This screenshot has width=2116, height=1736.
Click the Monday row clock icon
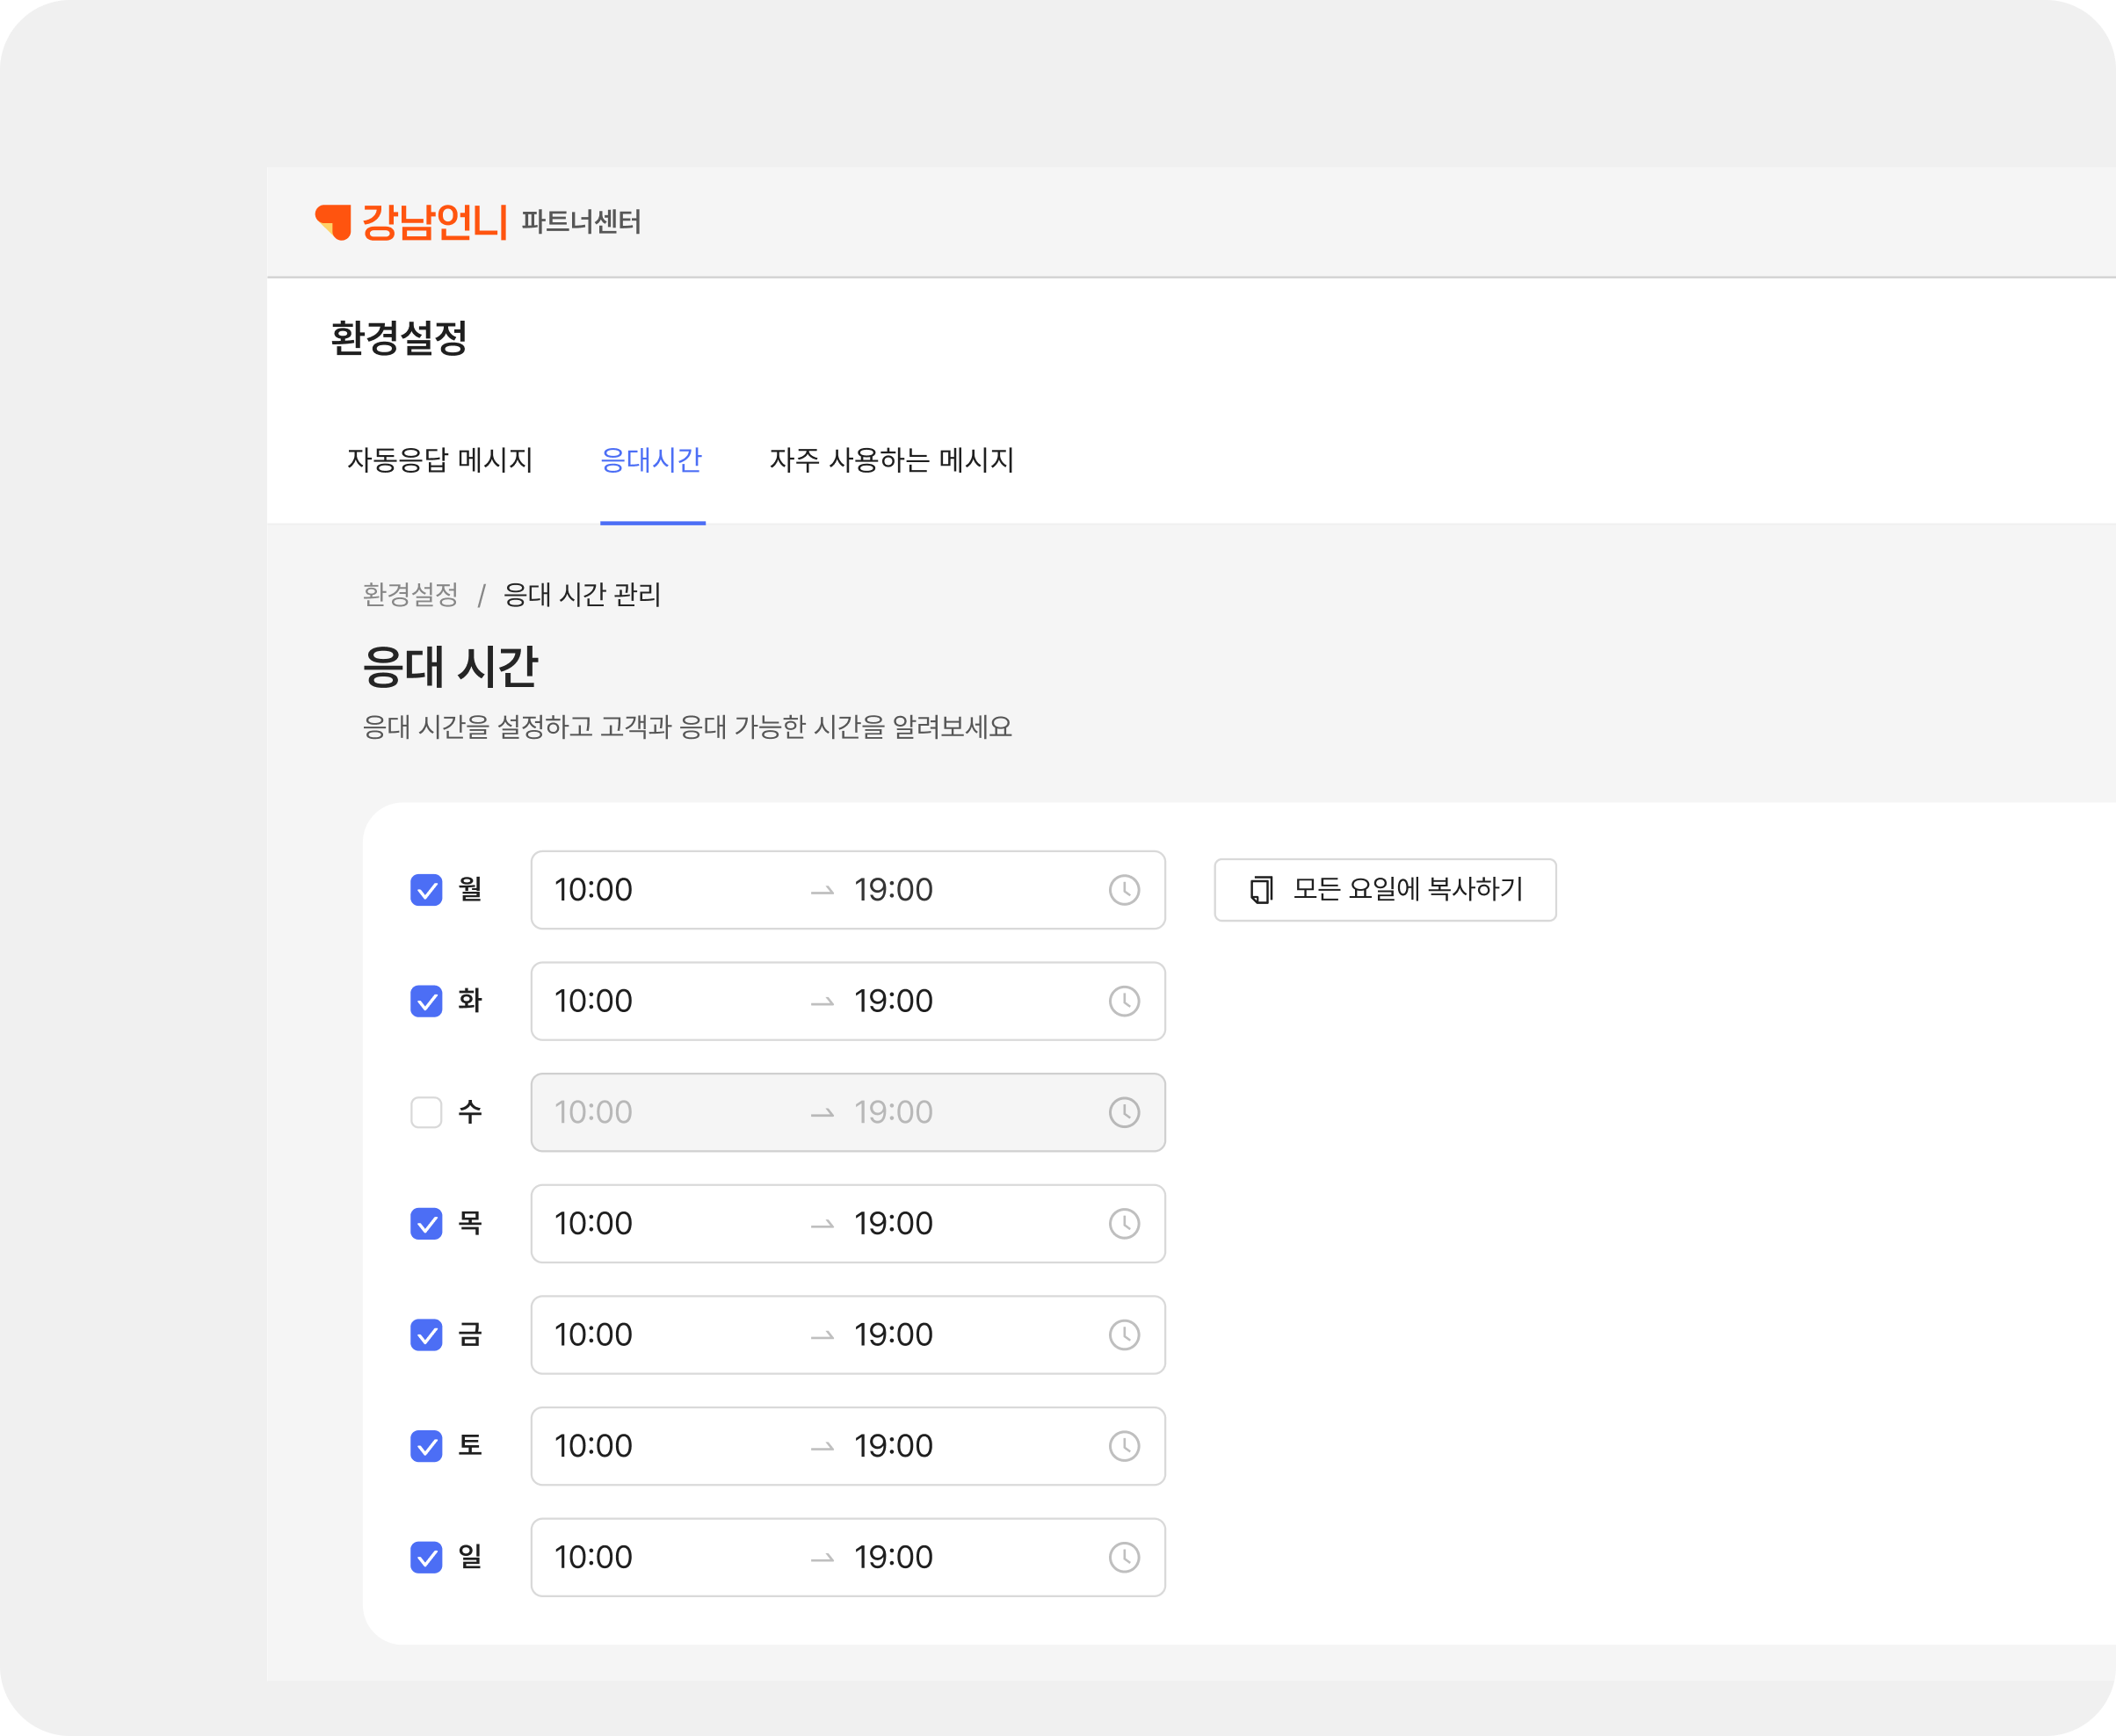(1124, 890)
